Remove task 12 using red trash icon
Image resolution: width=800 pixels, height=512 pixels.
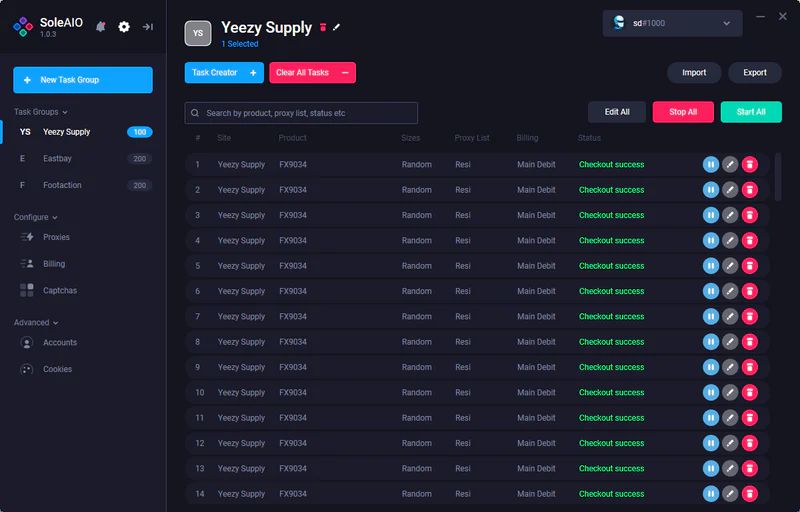[749, 443]
